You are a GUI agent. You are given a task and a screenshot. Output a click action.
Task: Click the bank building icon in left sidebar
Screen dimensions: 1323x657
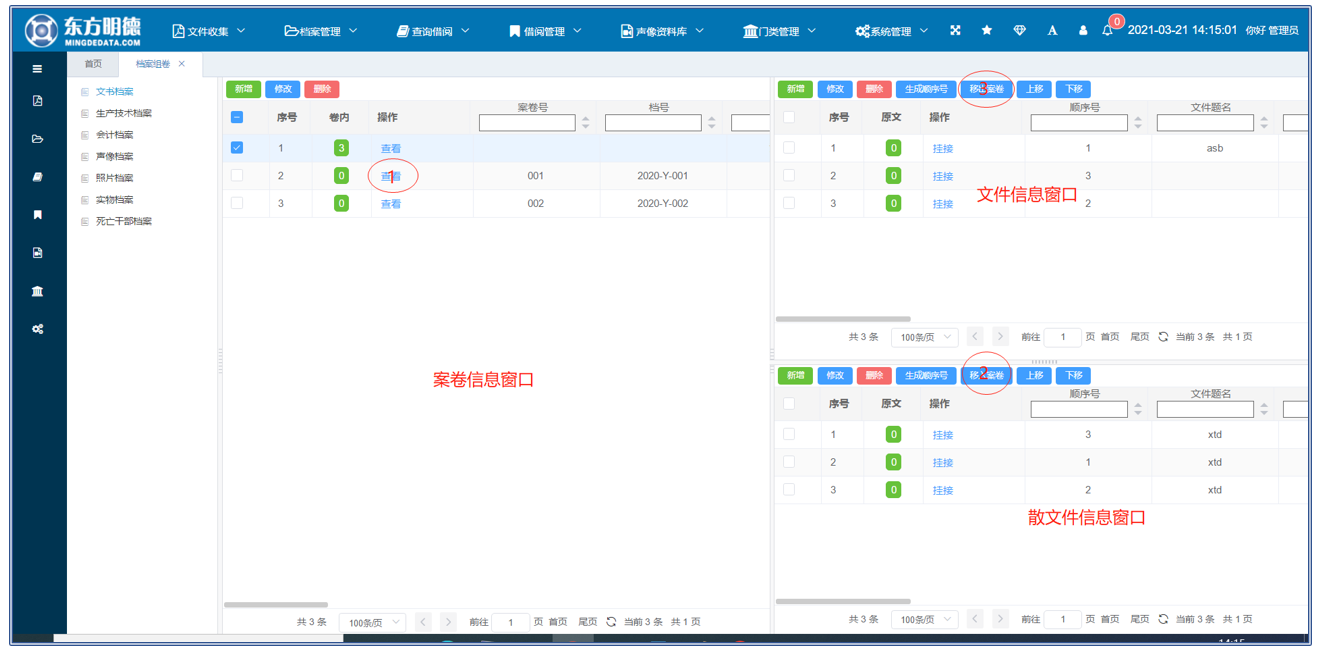click(37, 291)
